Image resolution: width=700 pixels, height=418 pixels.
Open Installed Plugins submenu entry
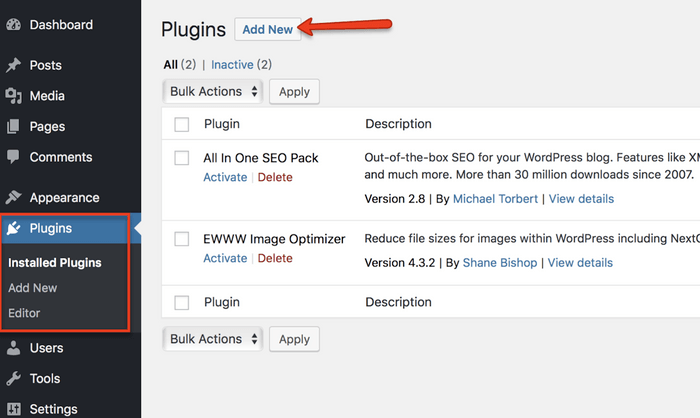point(54,263)
